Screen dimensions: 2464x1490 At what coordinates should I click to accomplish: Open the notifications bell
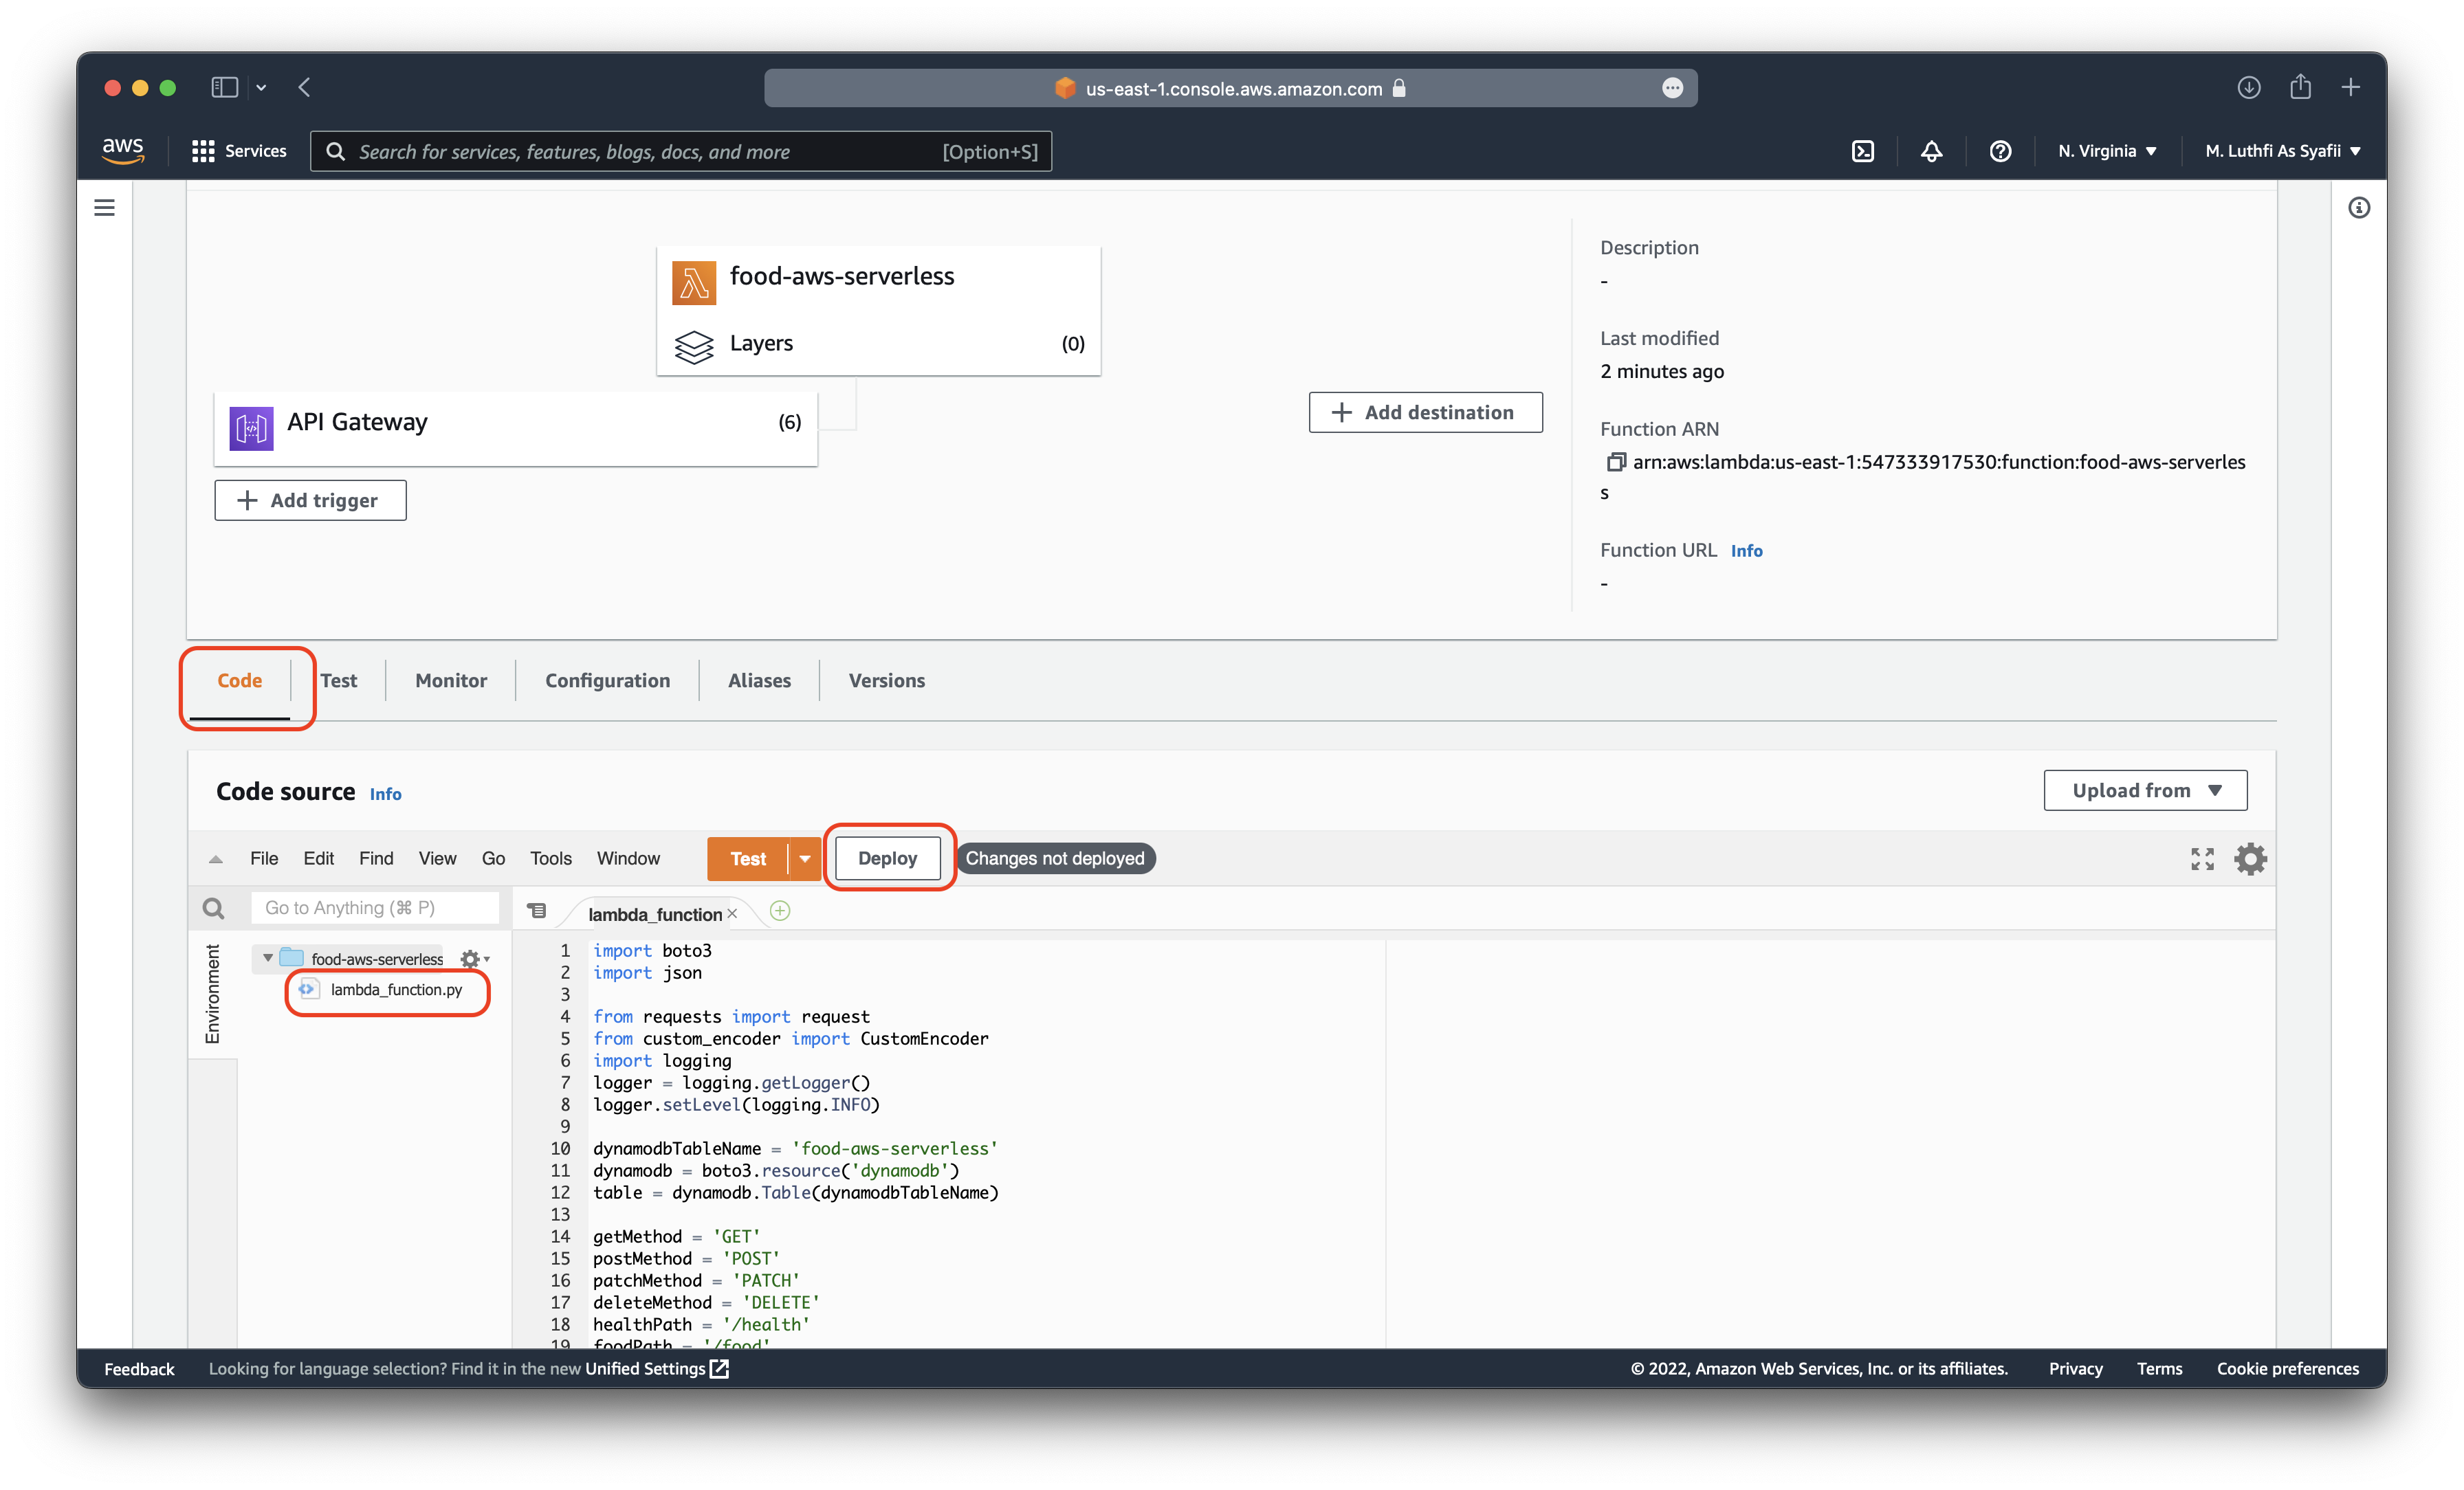(1931, 151)
